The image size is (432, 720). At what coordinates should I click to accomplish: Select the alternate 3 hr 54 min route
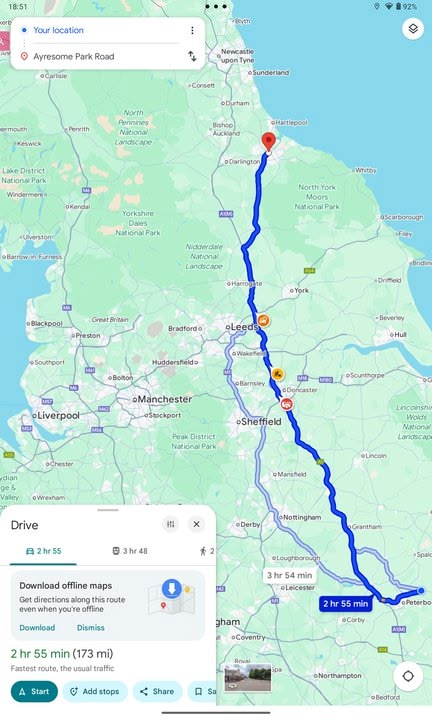290,575
